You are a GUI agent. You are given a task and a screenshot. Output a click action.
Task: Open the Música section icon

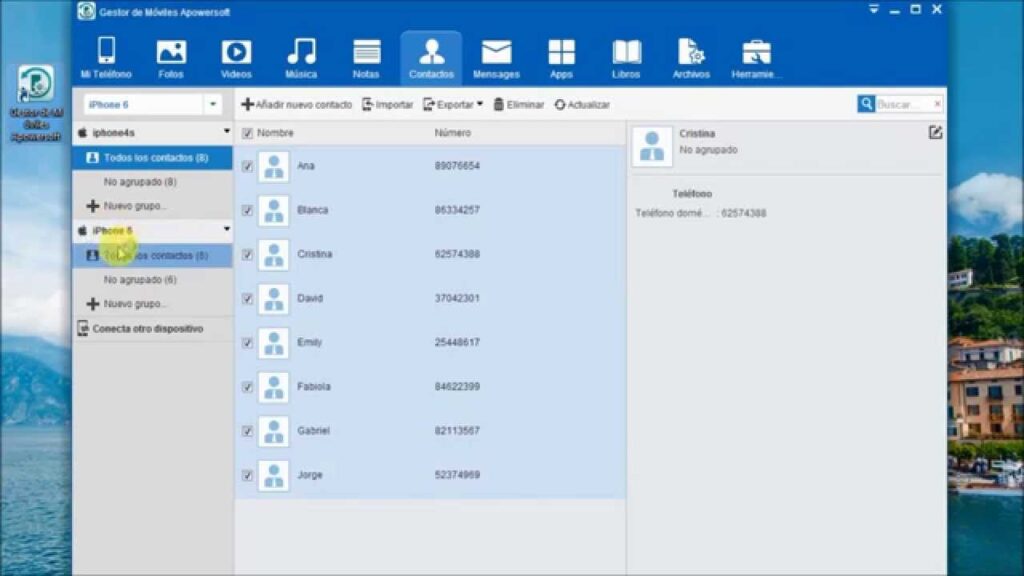click(301, 53)
